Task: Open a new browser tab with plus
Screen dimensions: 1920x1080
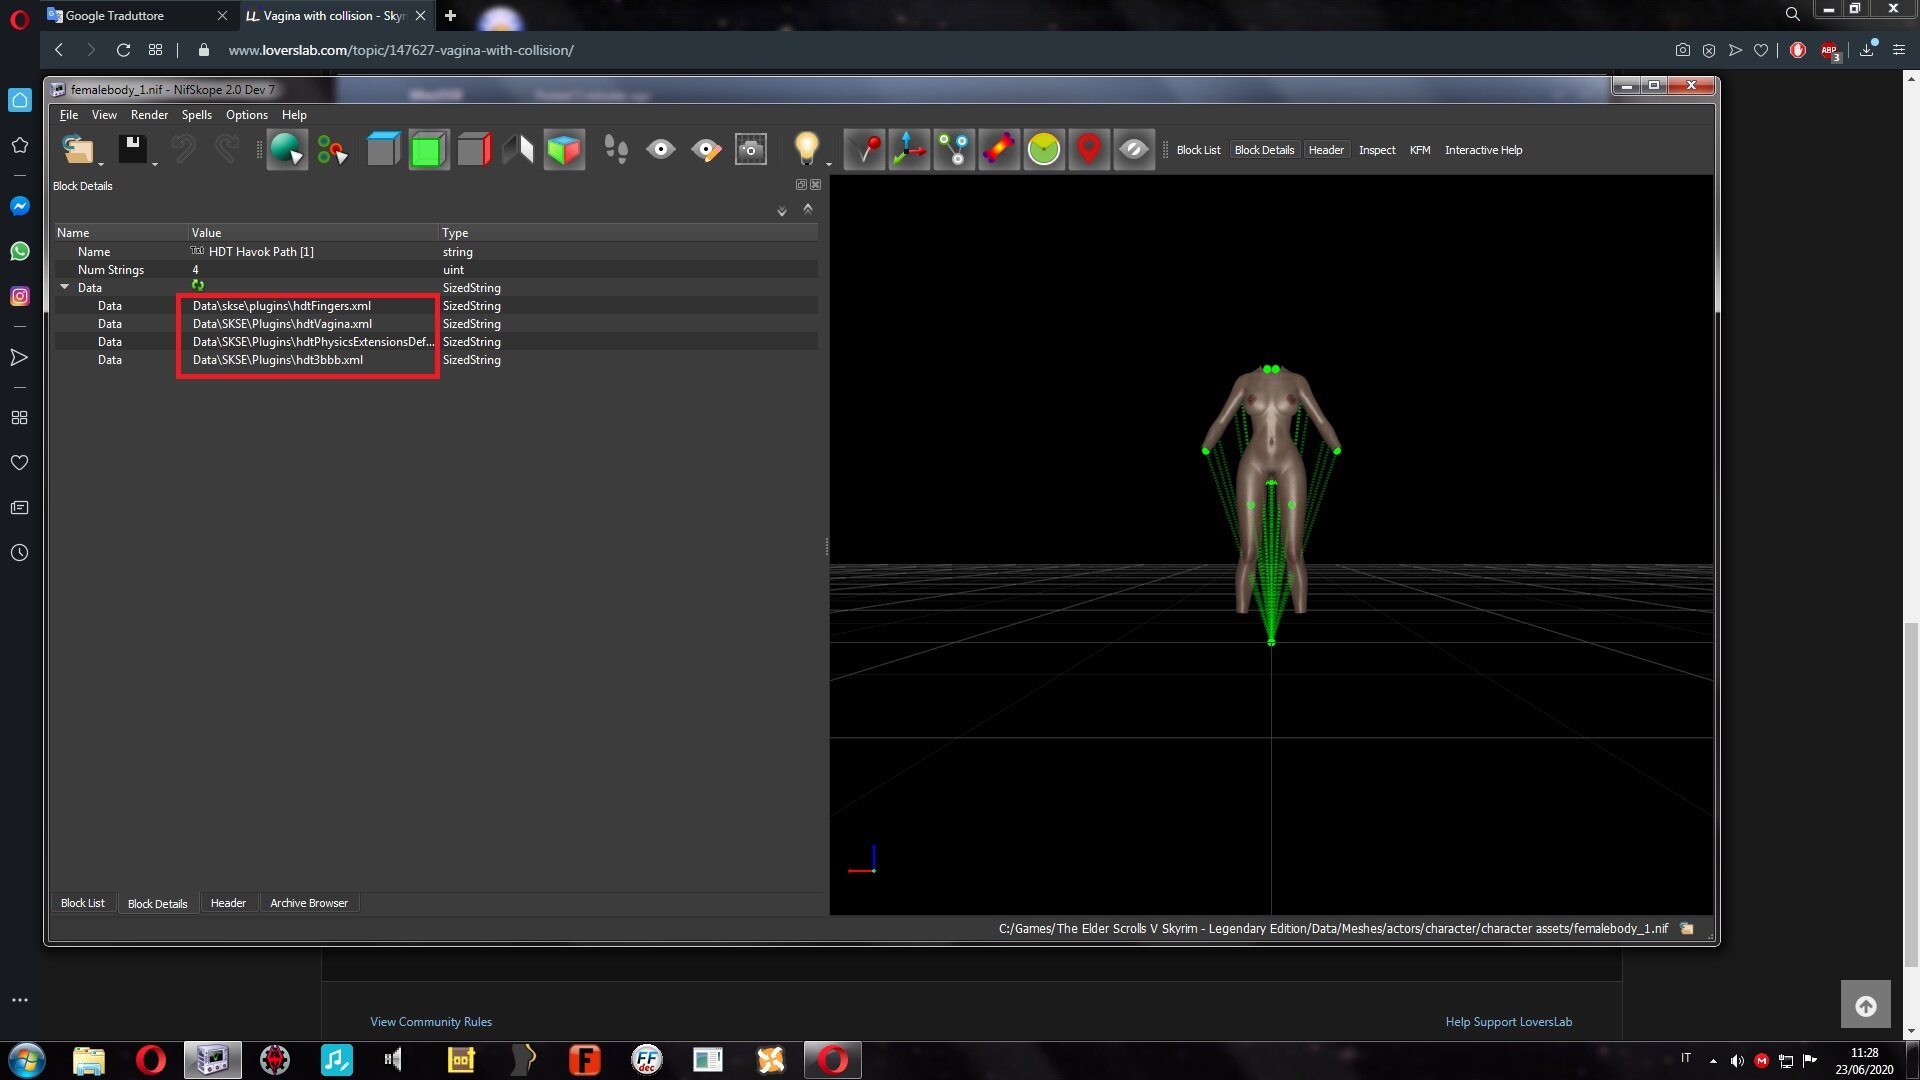Action: [x=450, y=15]
